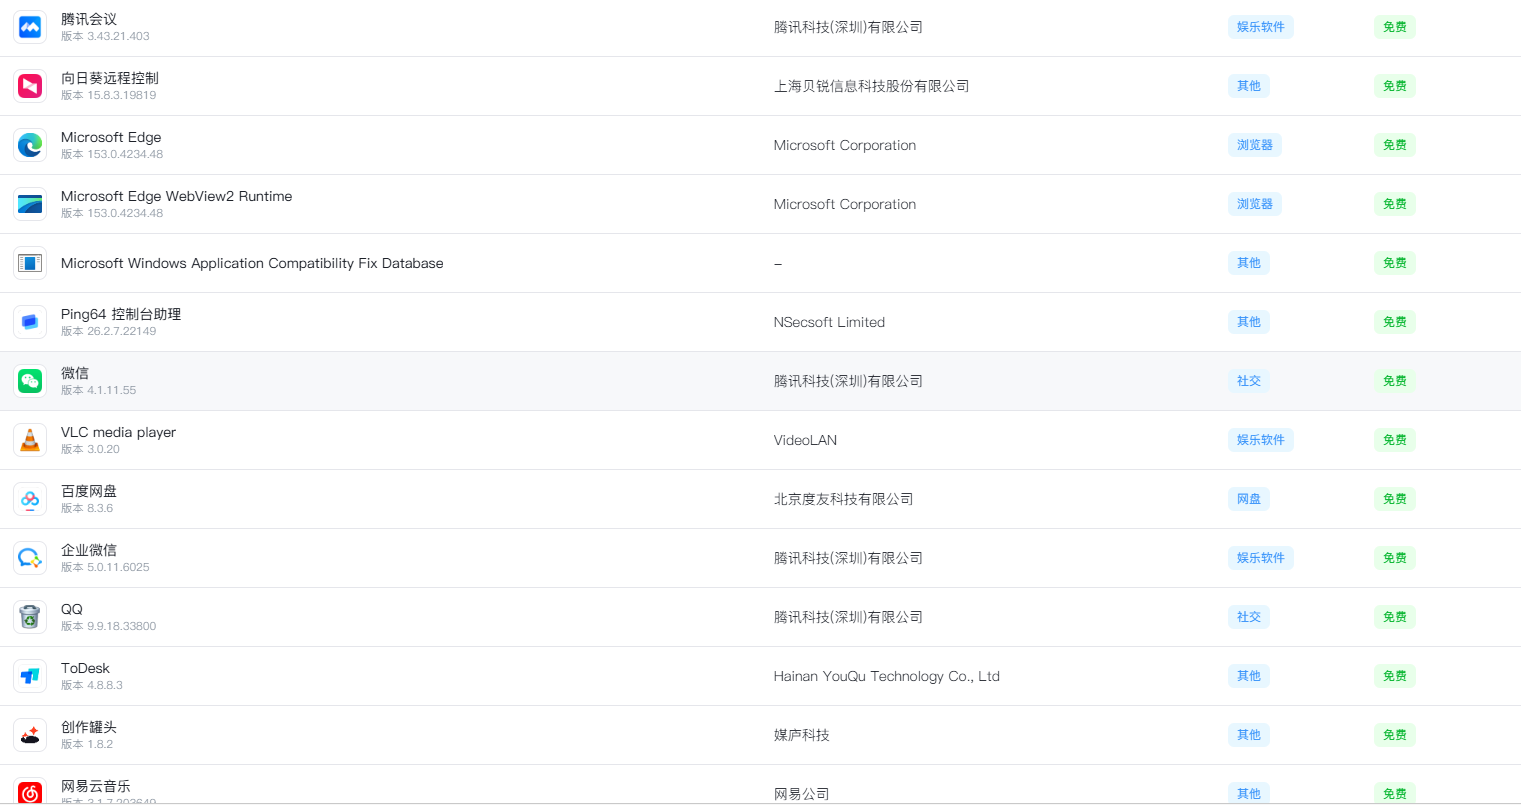Screen dimensions: 1521x805
Task: Click the Tencent Meeting app icon
Action: (30, 27)
